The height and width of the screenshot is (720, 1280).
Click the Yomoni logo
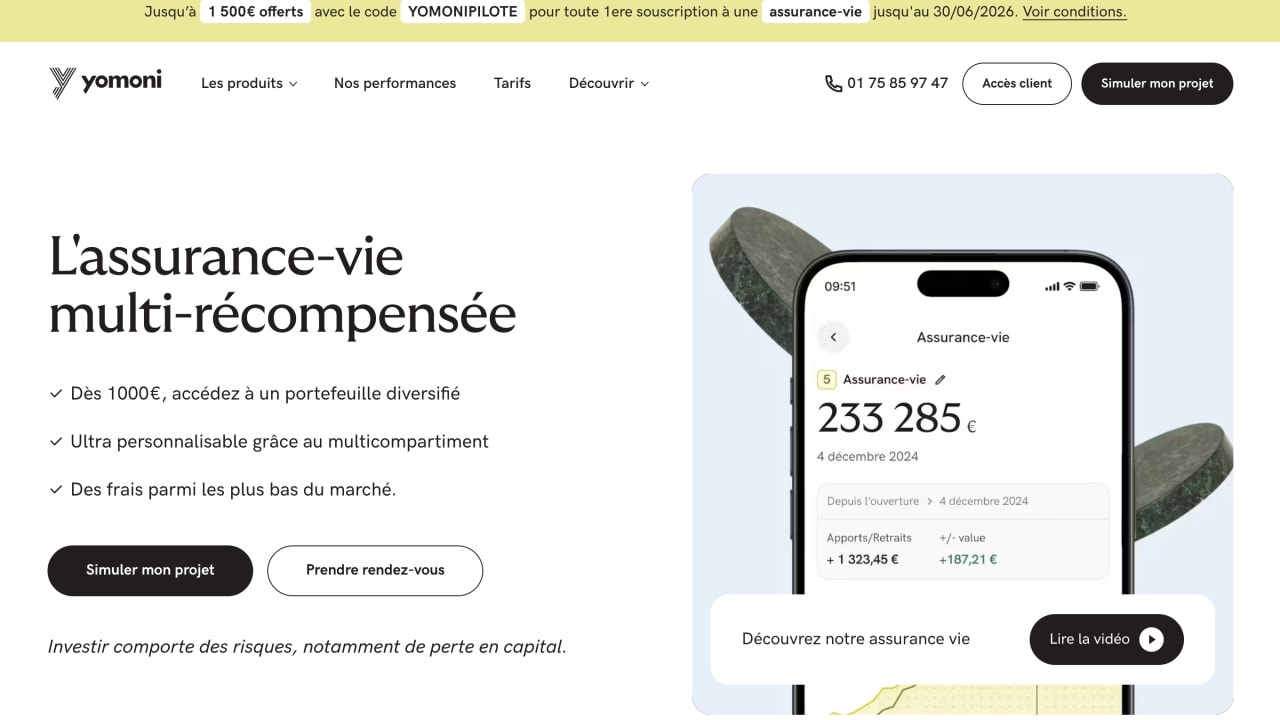point(105,83)
